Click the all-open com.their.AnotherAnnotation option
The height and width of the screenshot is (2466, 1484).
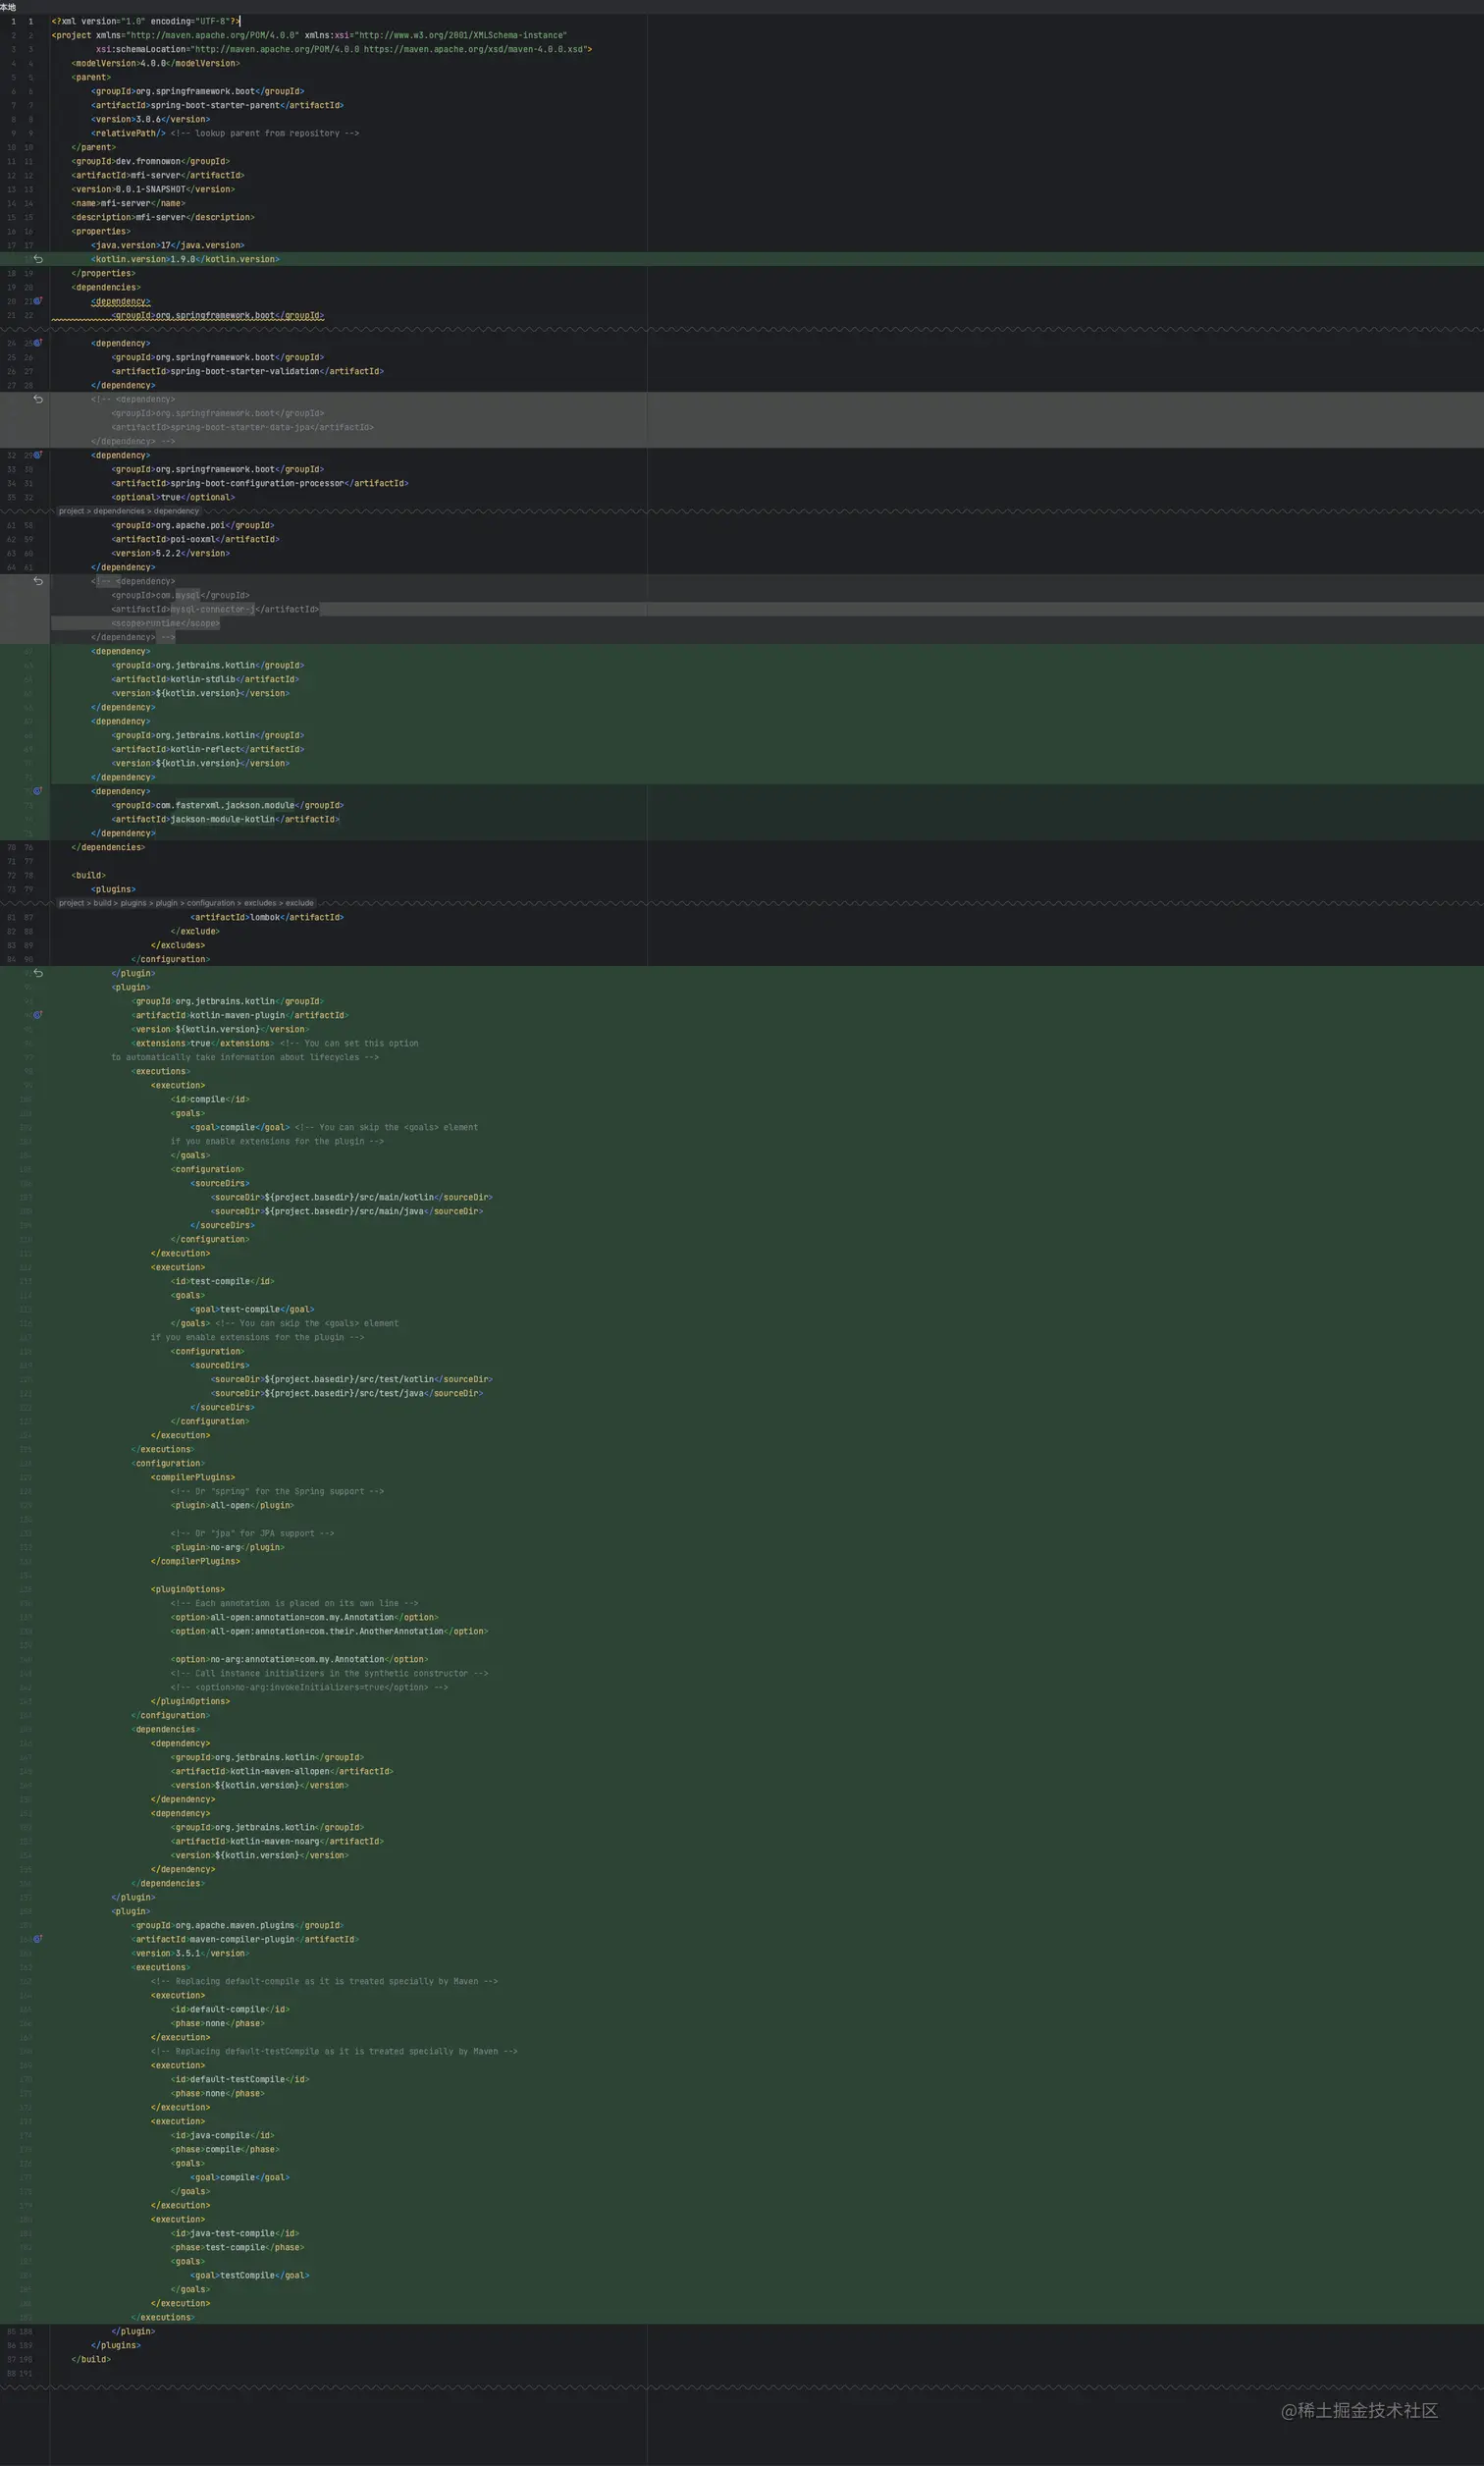coord(329,1631)
